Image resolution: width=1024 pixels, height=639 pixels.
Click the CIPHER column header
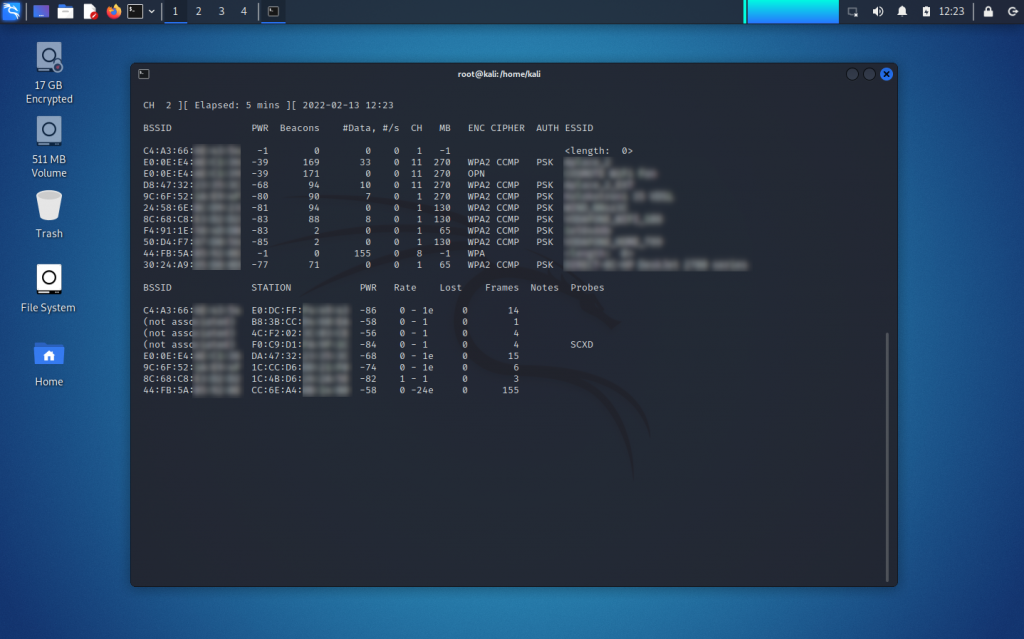pos(507,128)
